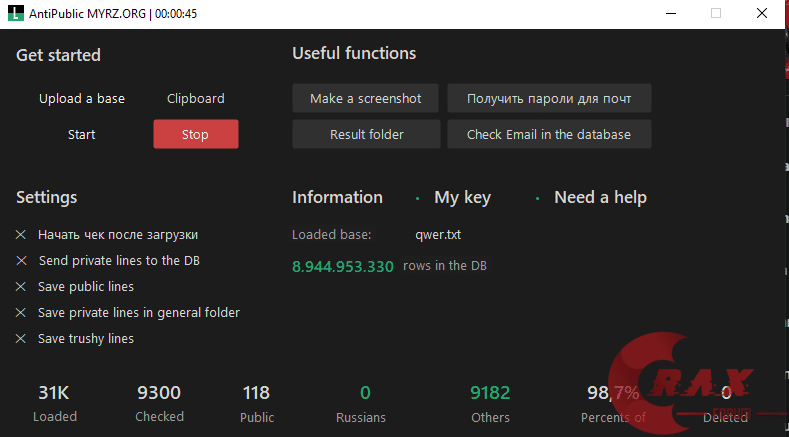Click 'Check Email in the database'
This screenshot has width=789, height=437.
tap(549, 134)
